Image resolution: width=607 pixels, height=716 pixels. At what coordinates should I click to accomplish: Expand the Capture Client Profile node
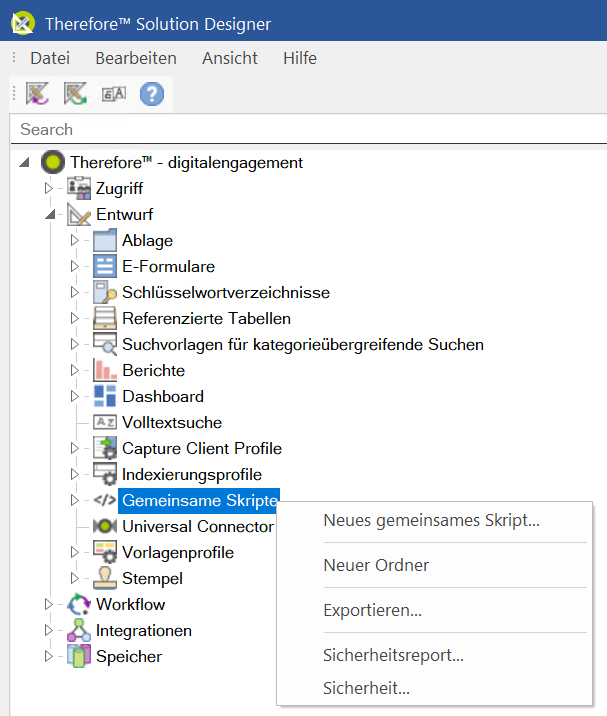coord(75,448)
